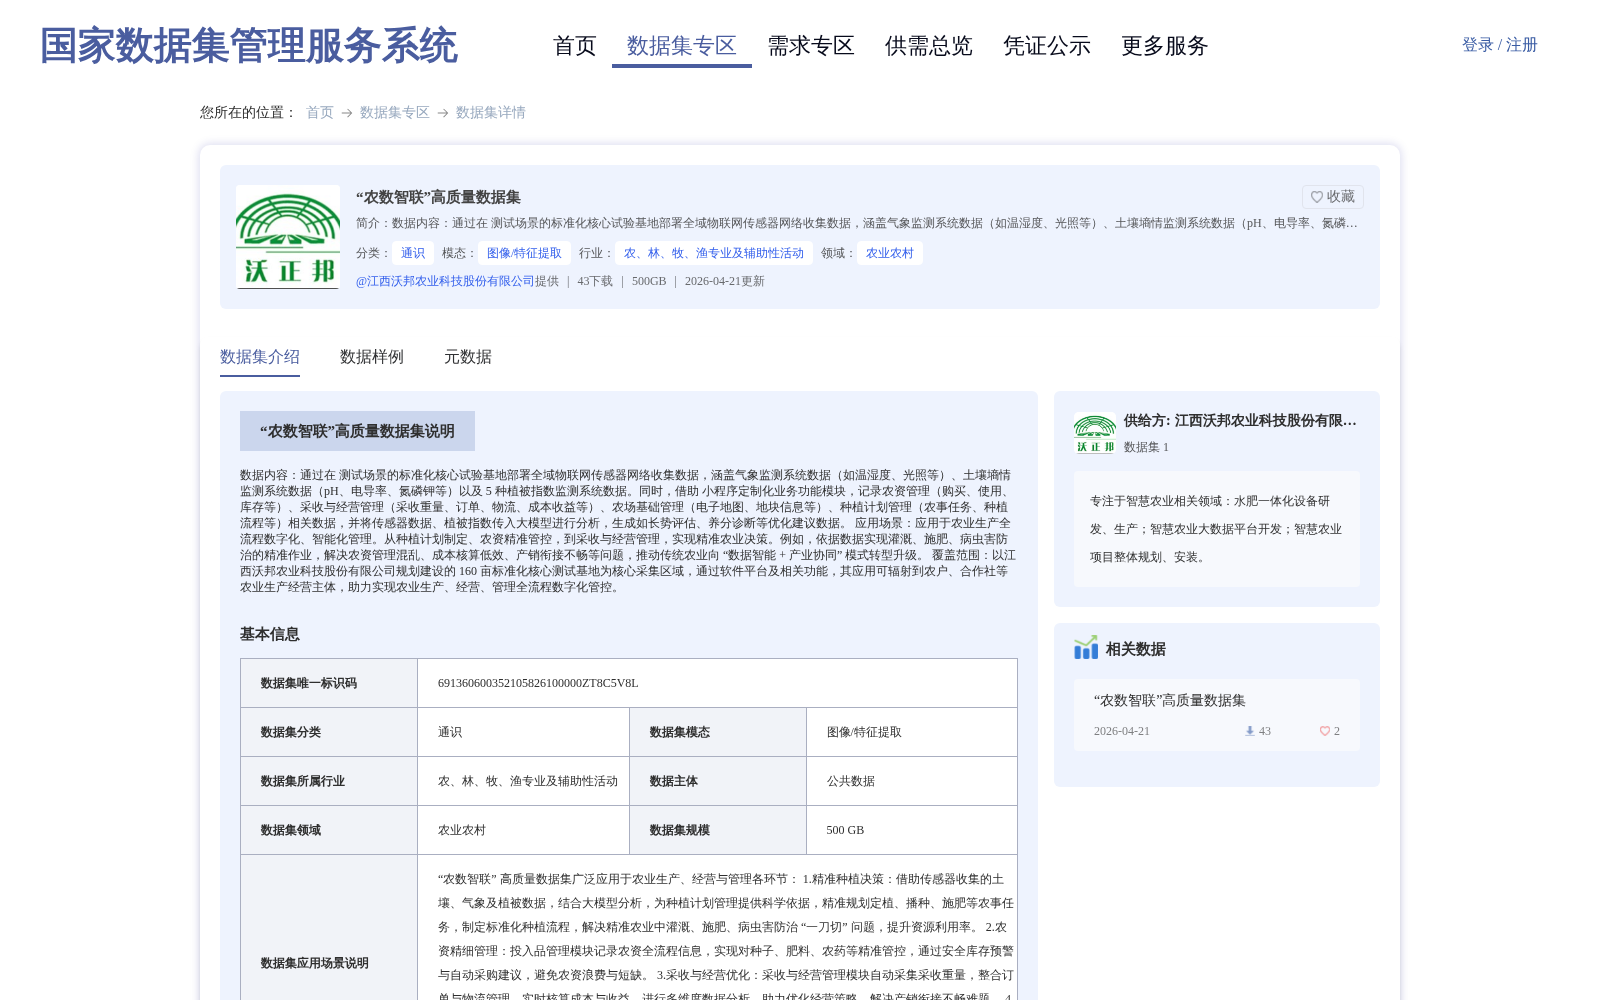Viewport: 1600px width, 1000px height.
Task: Click the heart icon on 收藏 button
Action: (x=1317, y=197)
